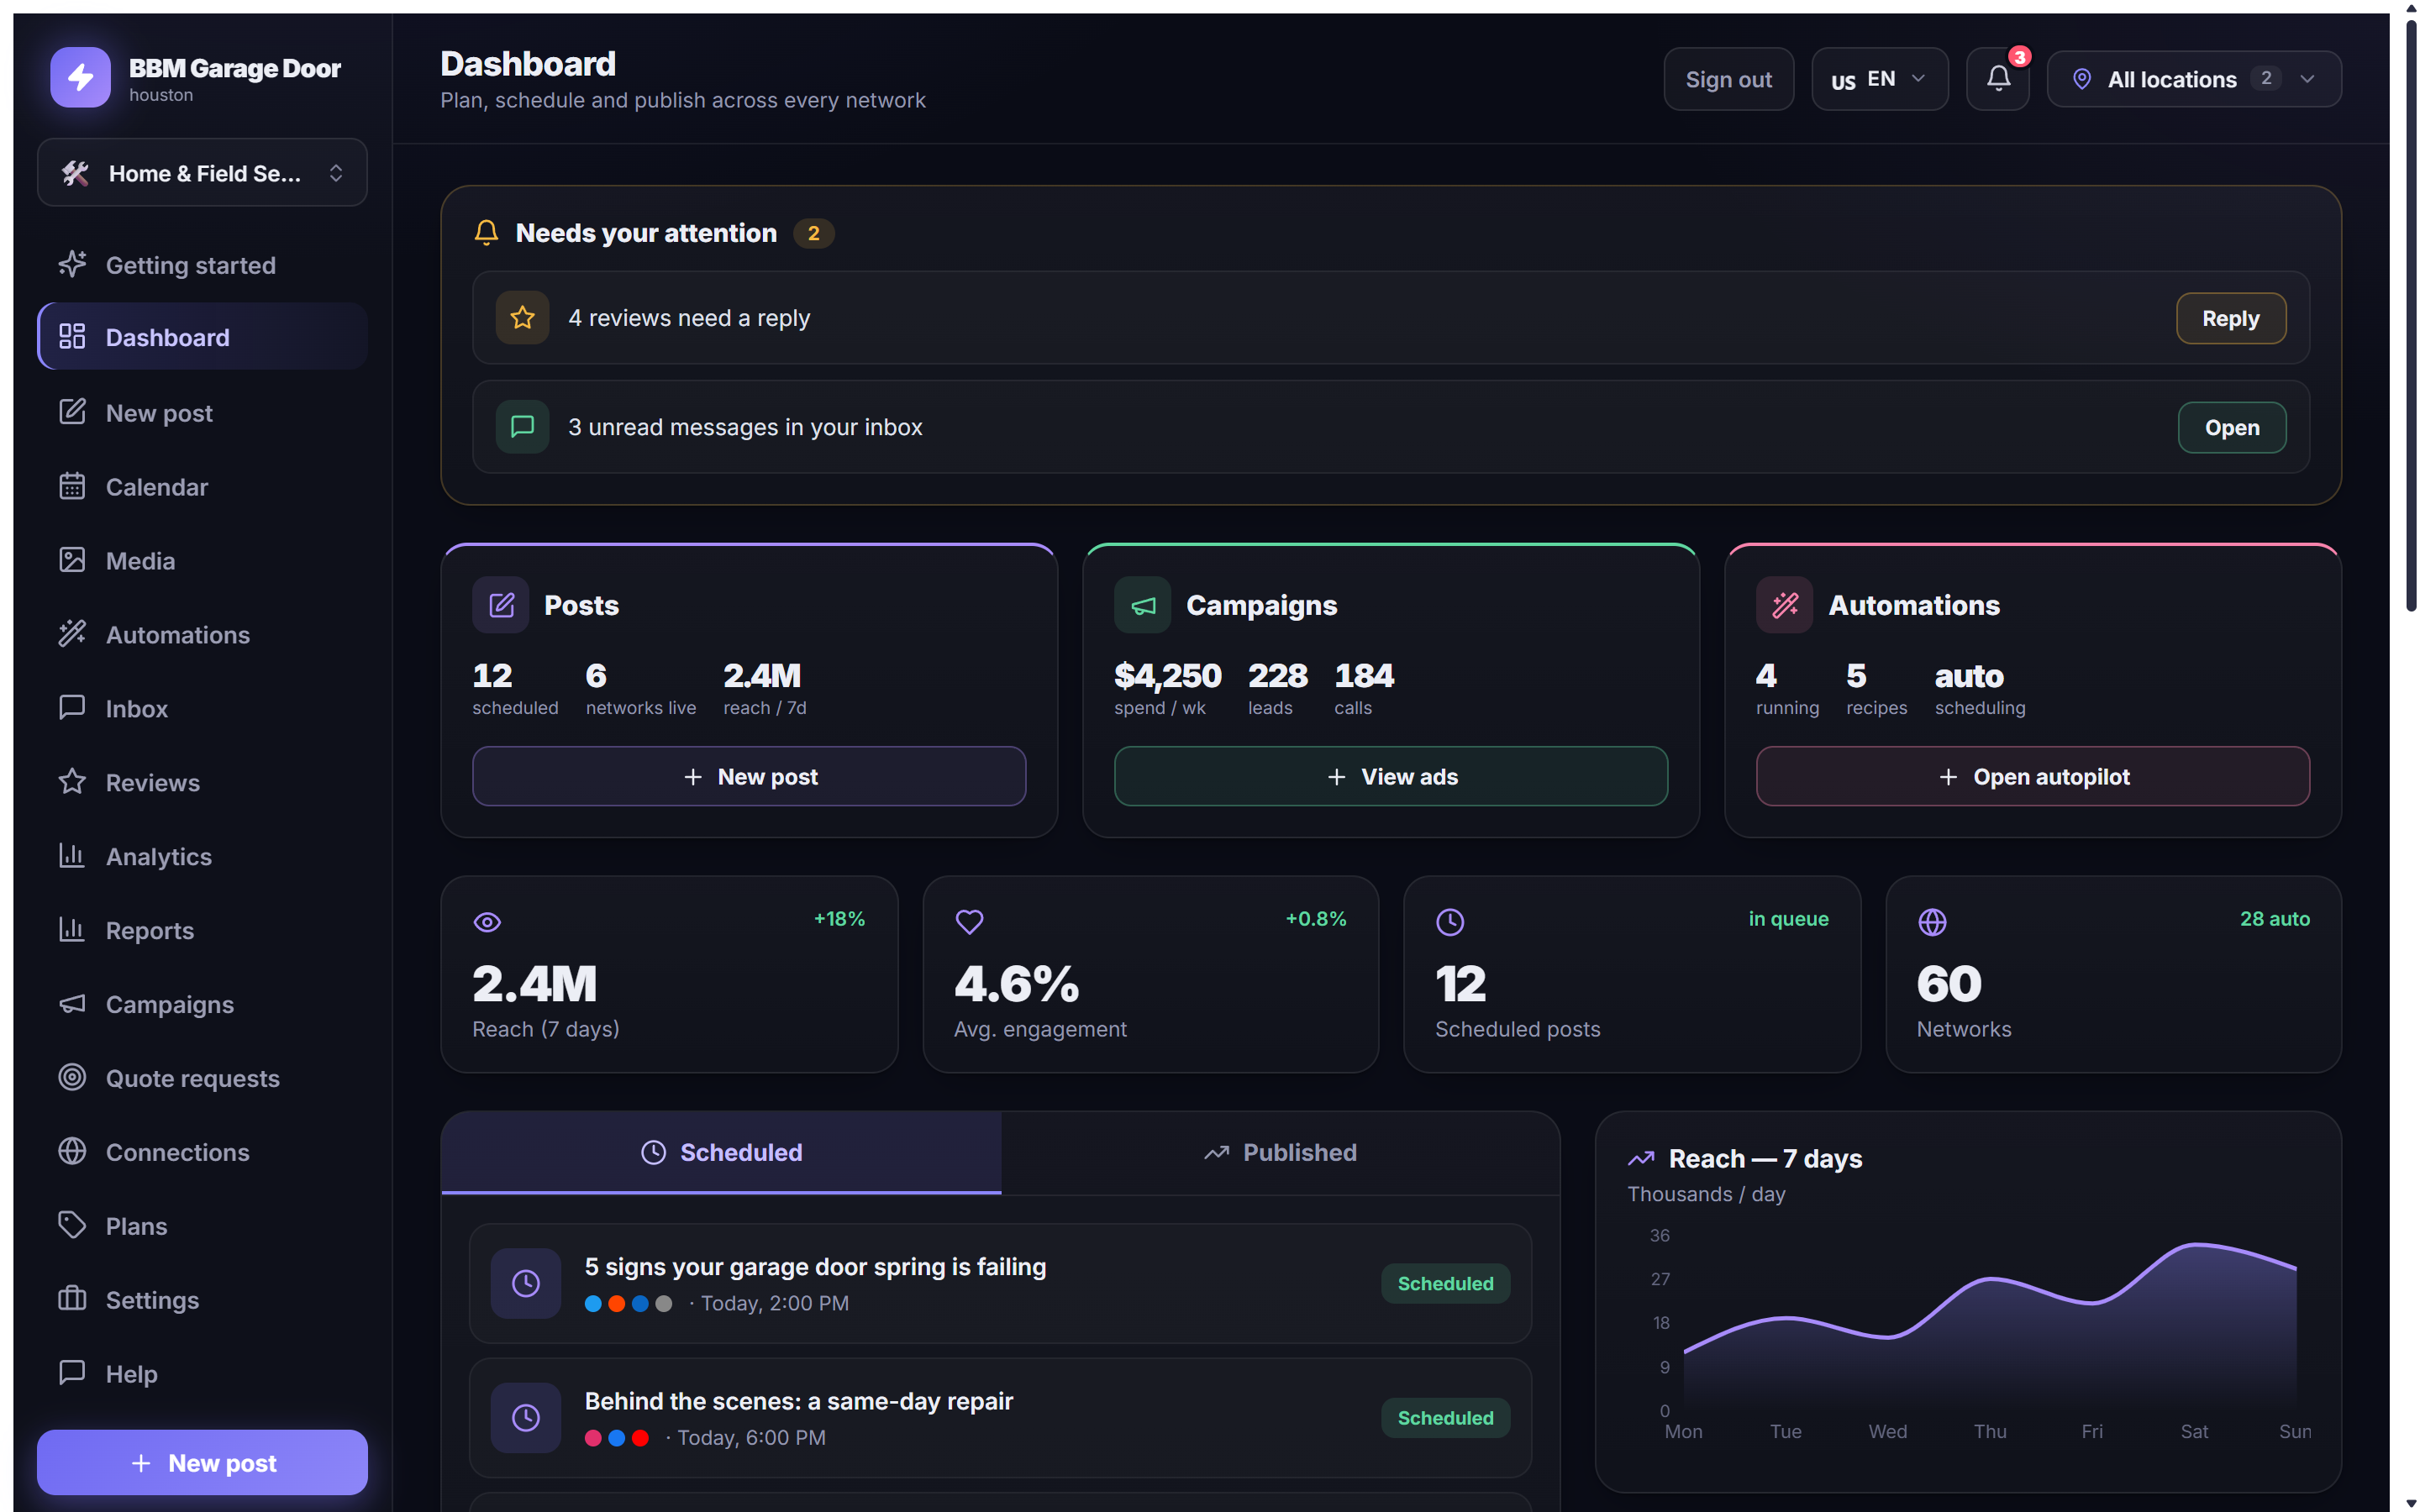Open Getting started in sidebar
This screenshot has width=2420, height=1512.
tap(202, 265)
